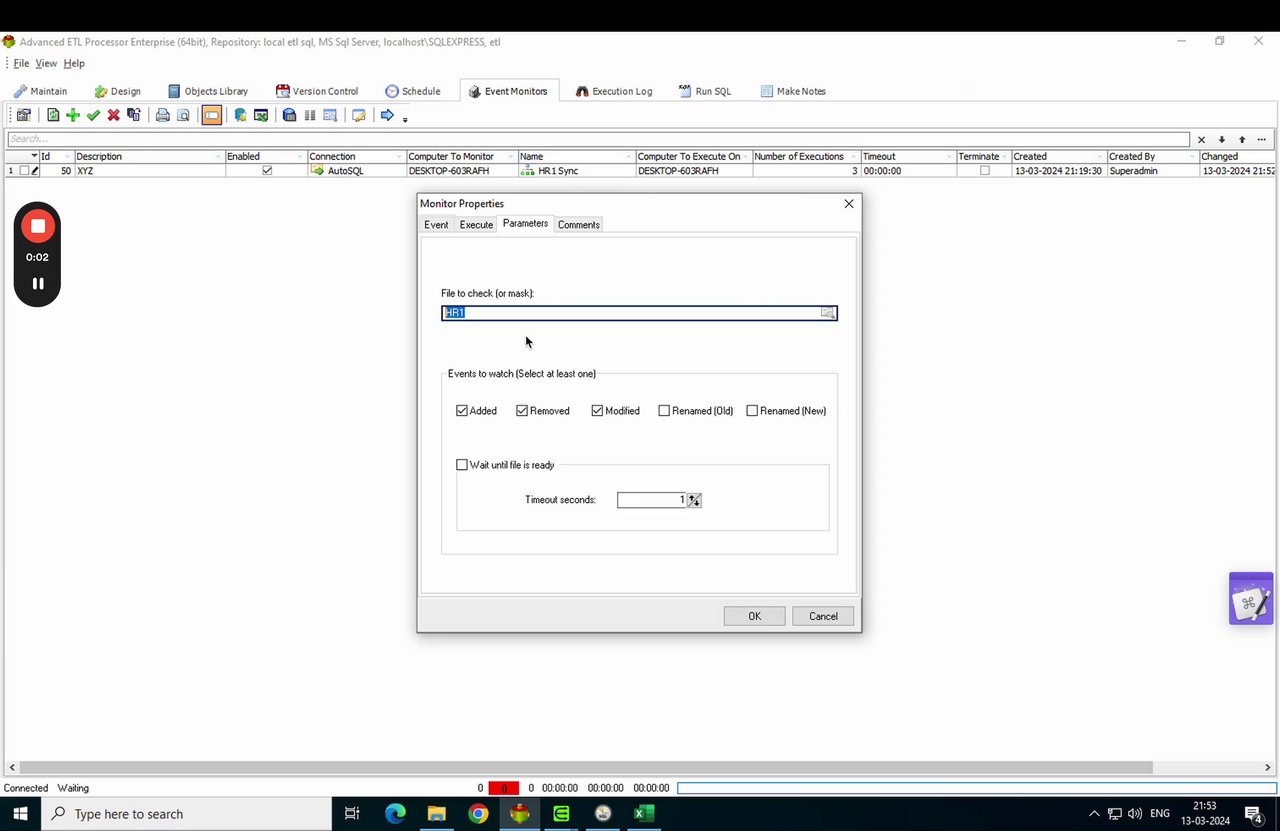Expand the toolbar overflow arrow
The height and width of the screenshot is (831, 1280).
[405, 119]
